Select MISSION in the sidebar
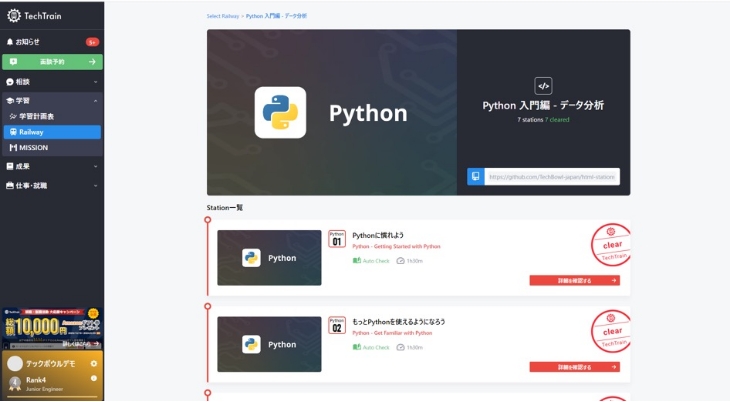The image size is (730, 402). (x=52, y=148)
